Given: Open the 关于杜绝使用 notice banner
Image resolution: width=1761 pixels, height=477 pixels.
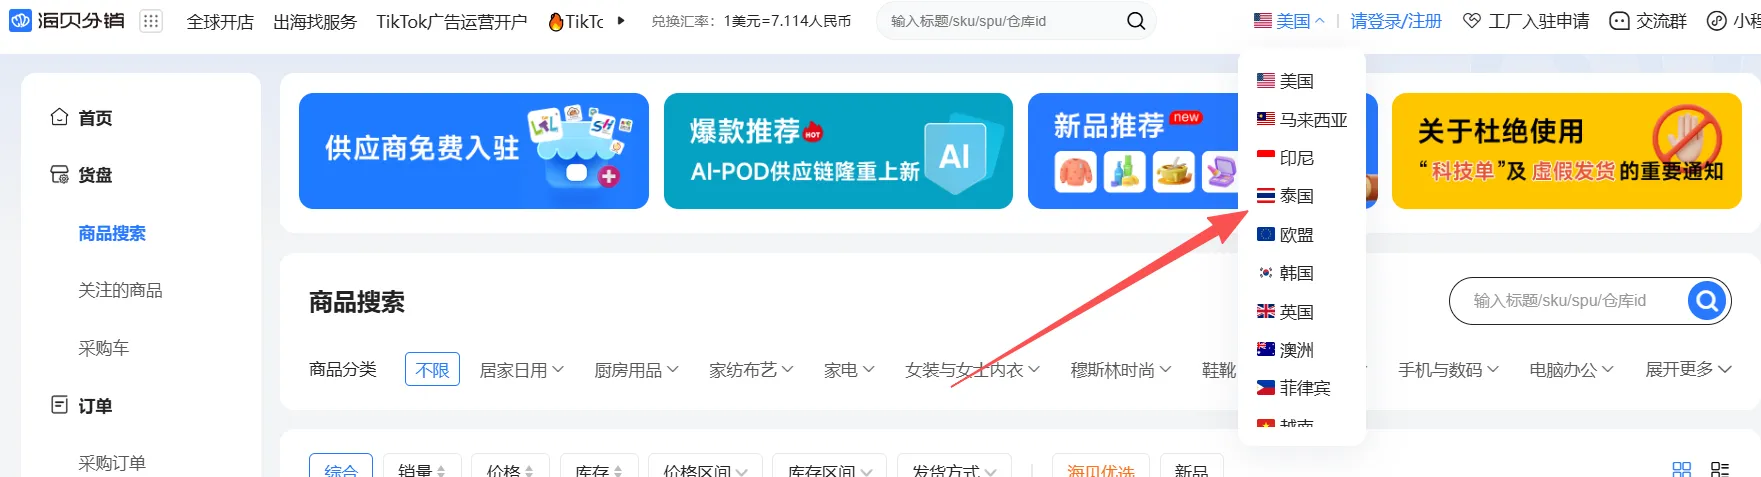Looking at the screenshot, I should [1567, 151].
